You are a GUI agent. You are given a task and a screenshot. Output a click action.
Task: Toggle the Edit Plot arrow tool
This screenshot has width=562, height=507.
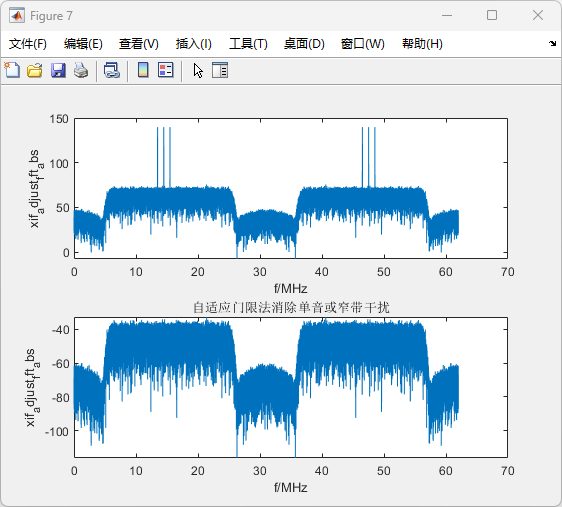point(198,71)
